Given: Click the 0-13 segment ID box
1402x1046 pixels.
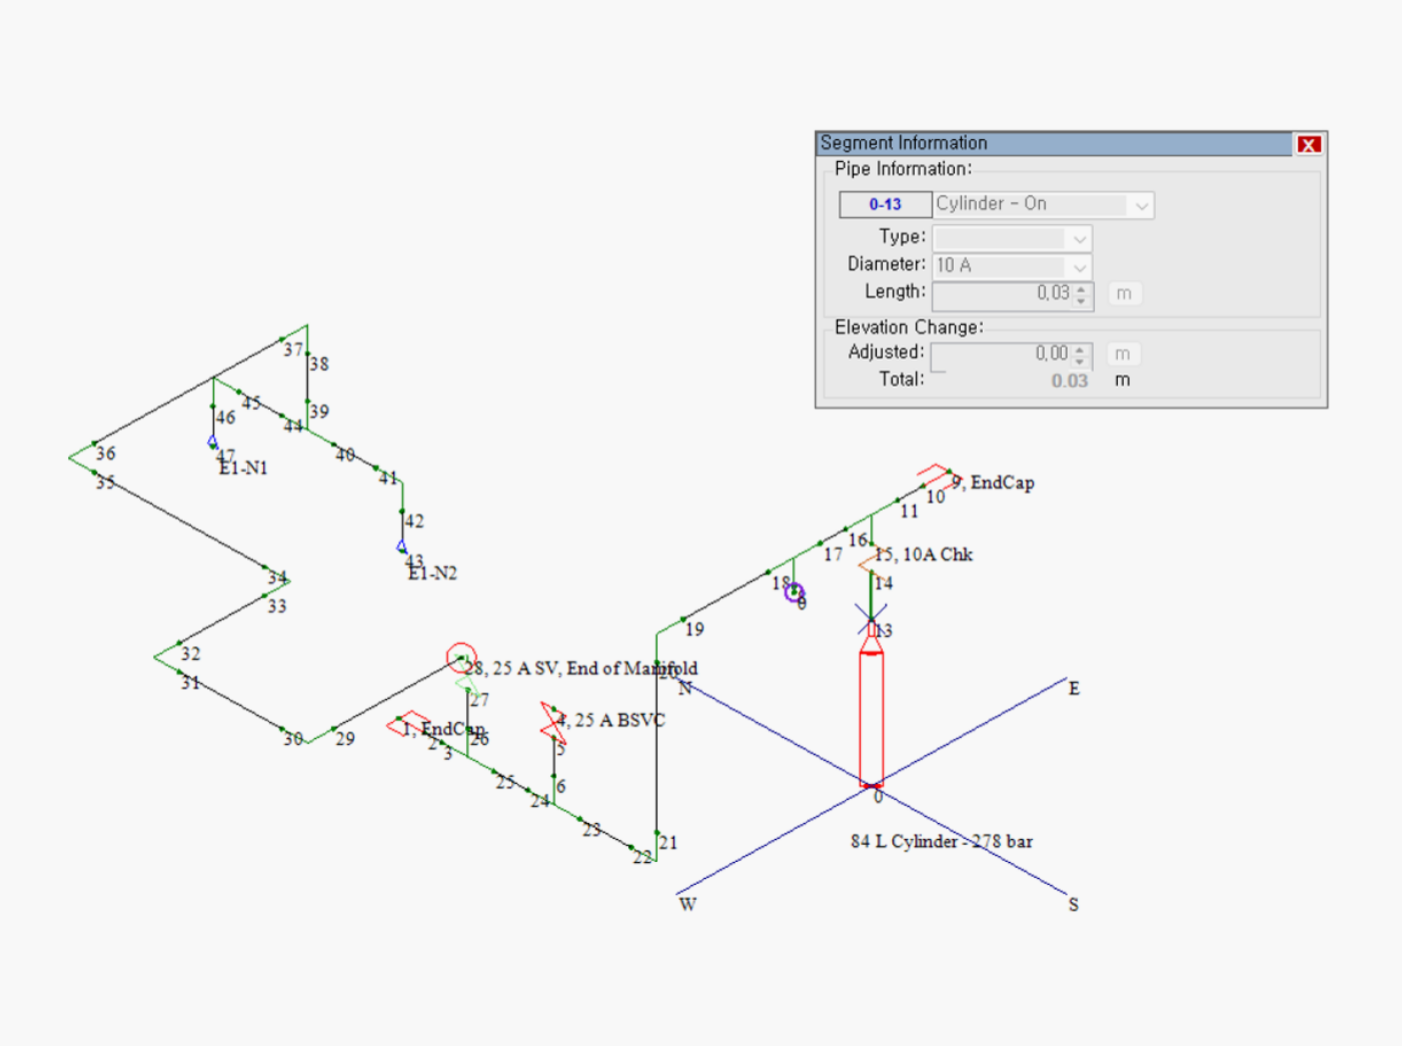Looking at the screenshot, I should [885, 205].
